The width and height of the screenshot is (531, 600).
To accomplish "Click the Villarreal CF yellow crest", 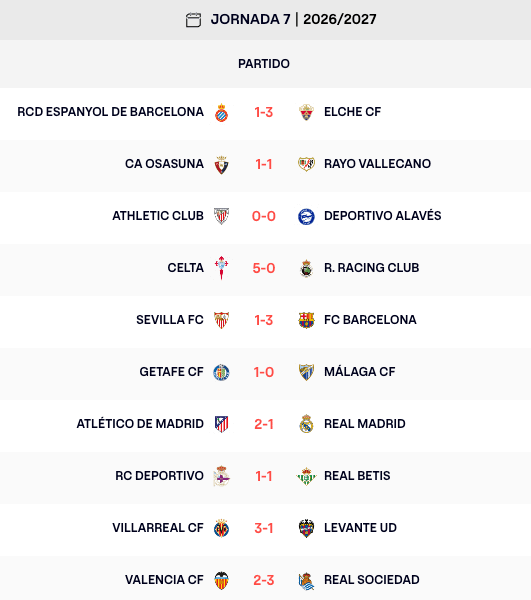I will (x=221, y=528).
